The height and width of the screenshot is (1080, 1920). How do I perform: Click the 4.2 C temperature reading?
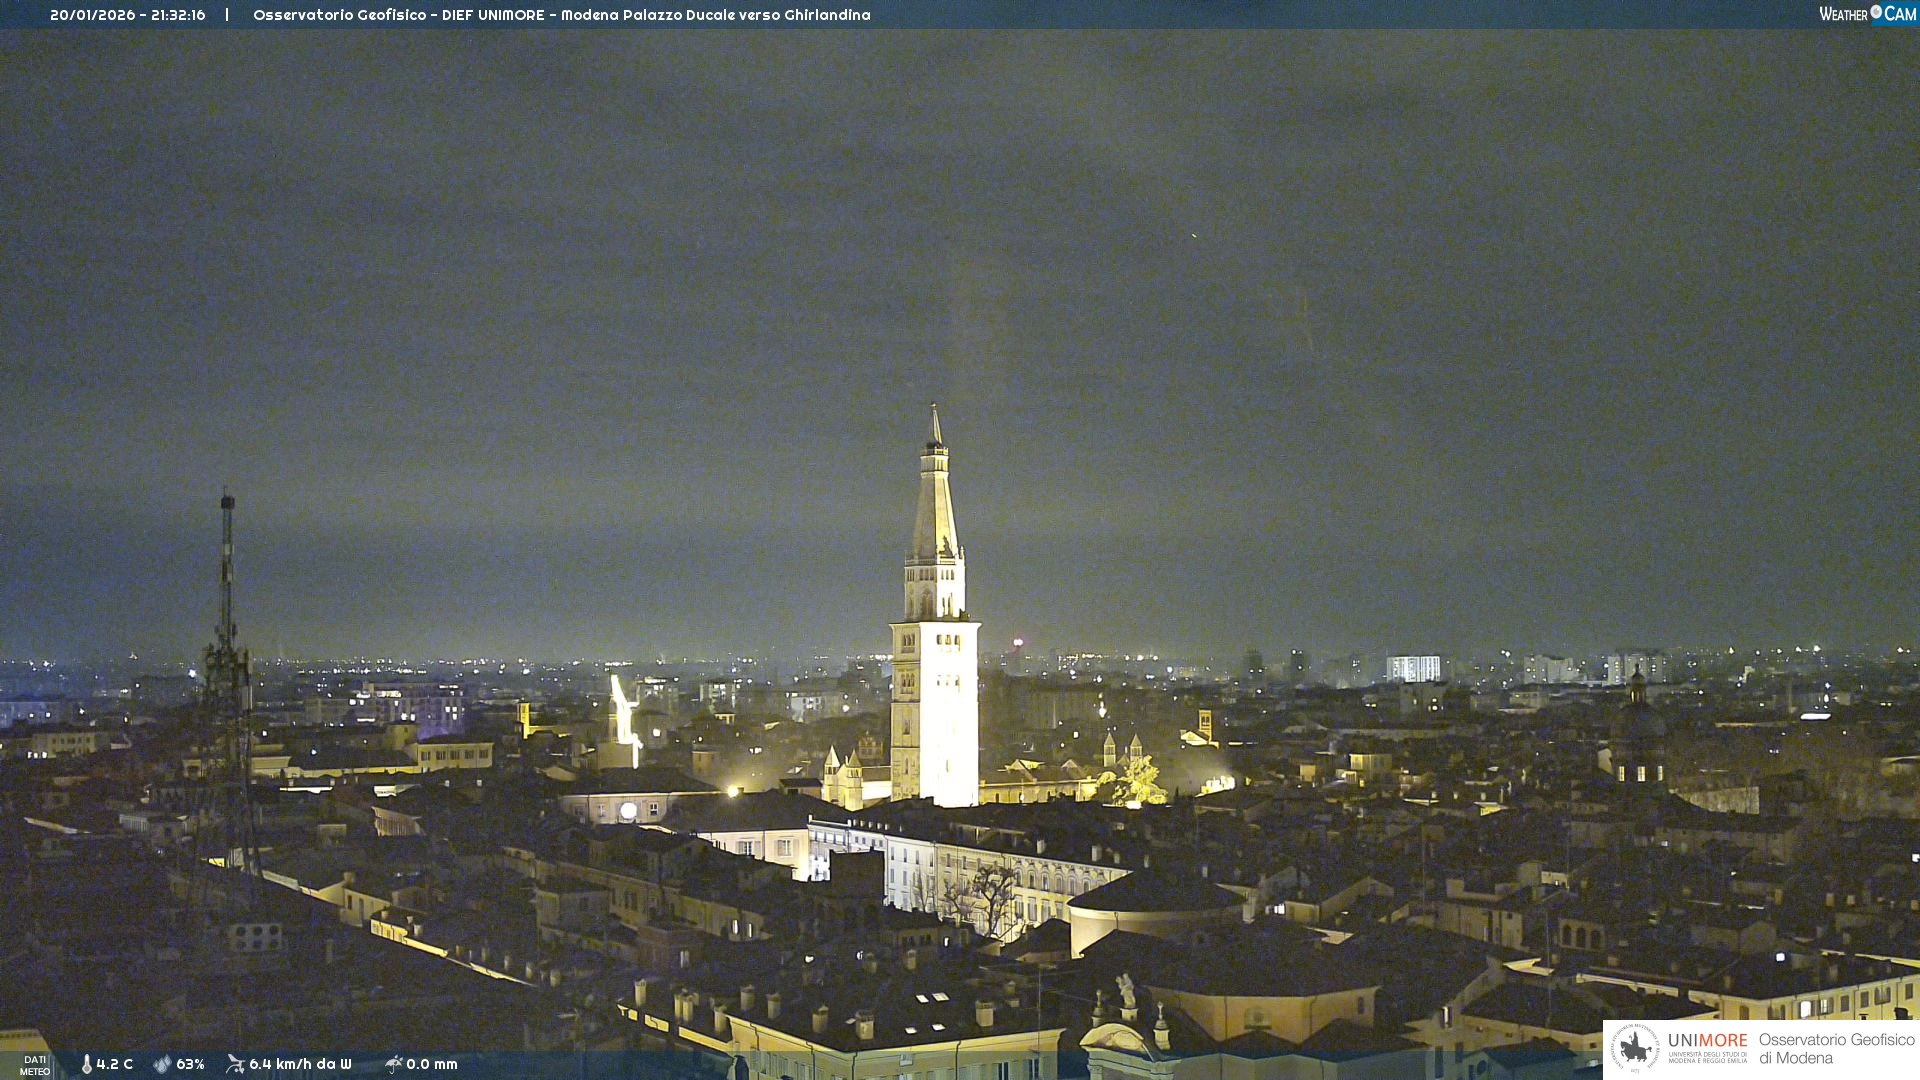pos(115,1064)
